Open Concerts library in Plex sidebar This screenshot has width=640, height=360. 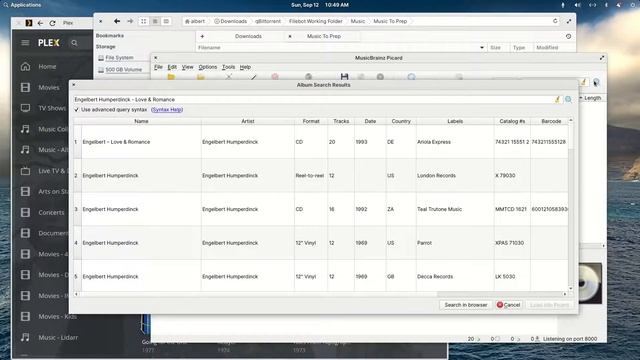51,212
